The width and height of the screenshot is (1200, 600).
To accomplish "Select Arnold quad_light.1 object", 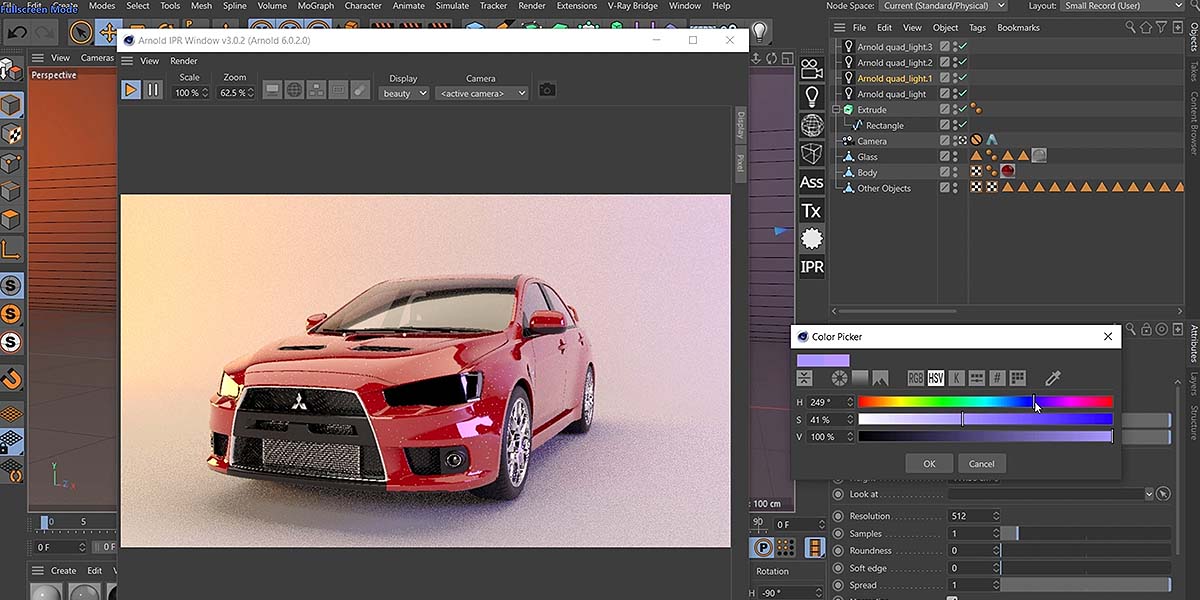I will [x=894, y=78].
